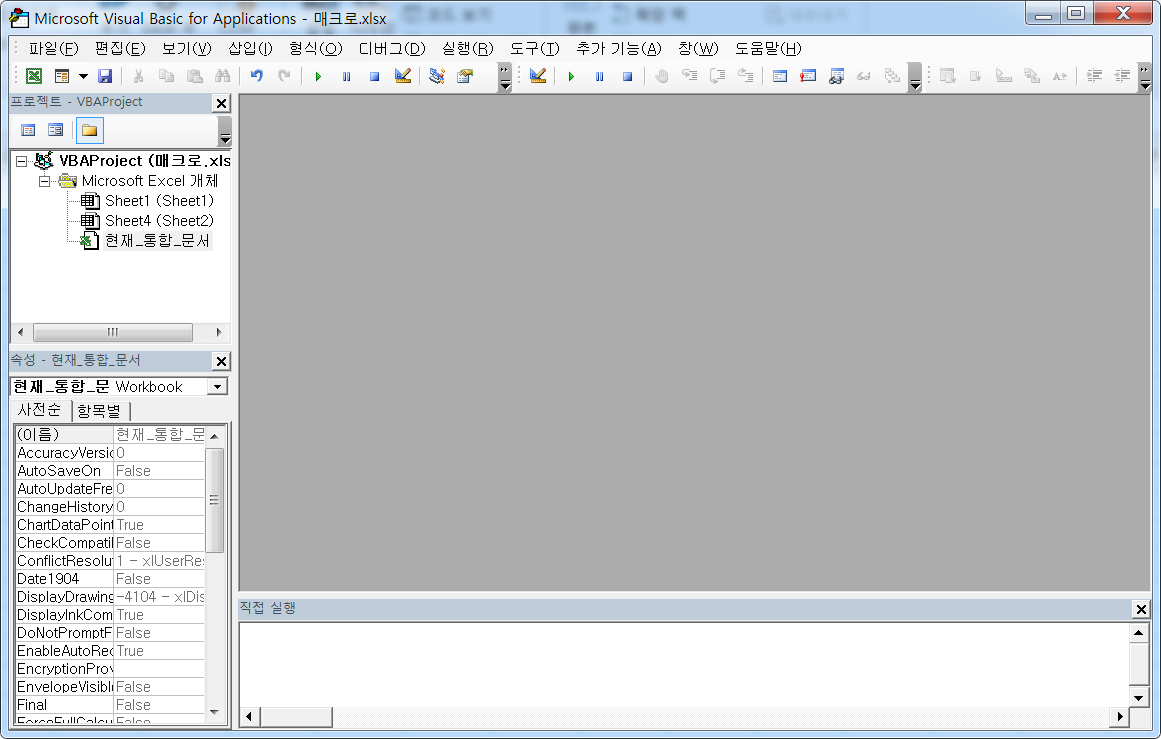Viewport: 1161px width, 739px height.
Task: Select the View Code icon in Project panel
Action: click(28, 129)
